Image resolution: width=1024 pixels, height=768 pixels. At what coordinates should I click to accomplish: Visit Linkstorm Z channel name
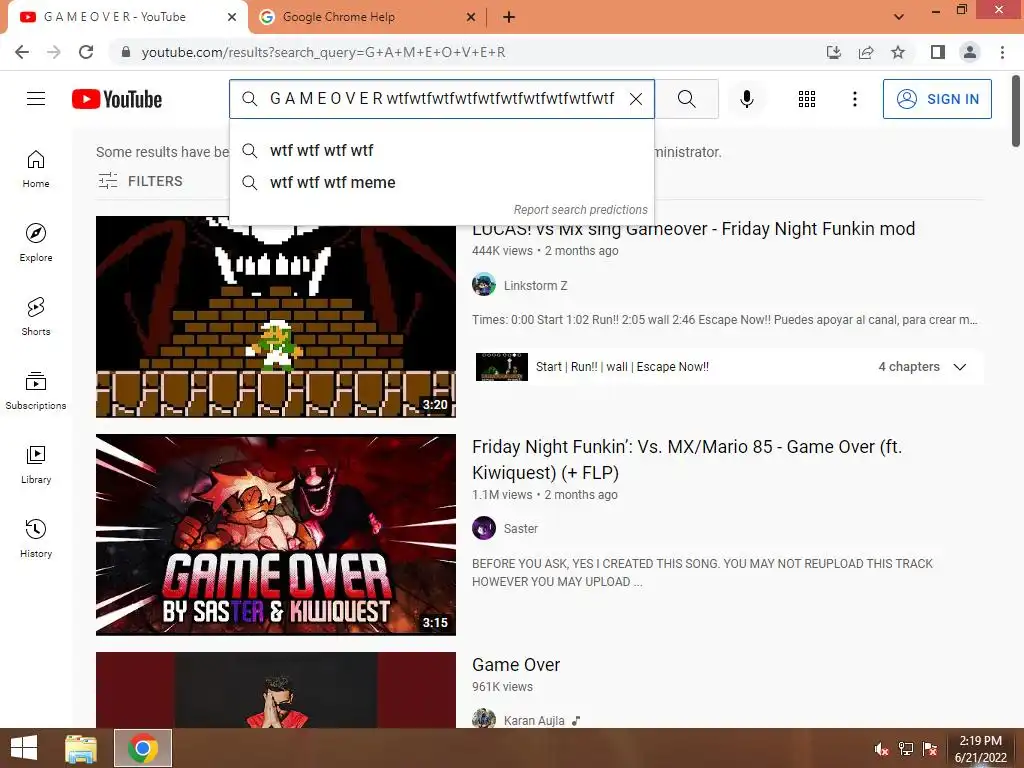536,285
